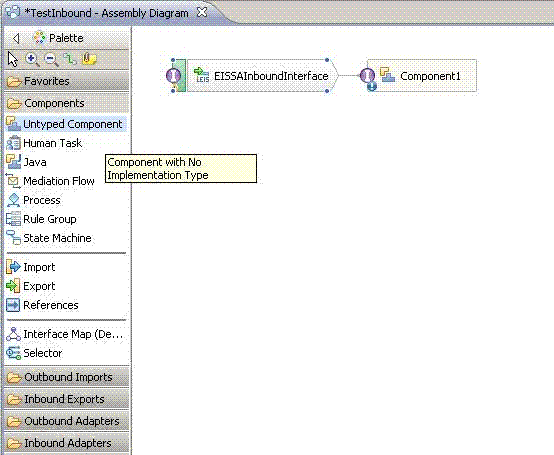
Task: Expand the Outbound Imports drawer
Action: coord(67,377)
